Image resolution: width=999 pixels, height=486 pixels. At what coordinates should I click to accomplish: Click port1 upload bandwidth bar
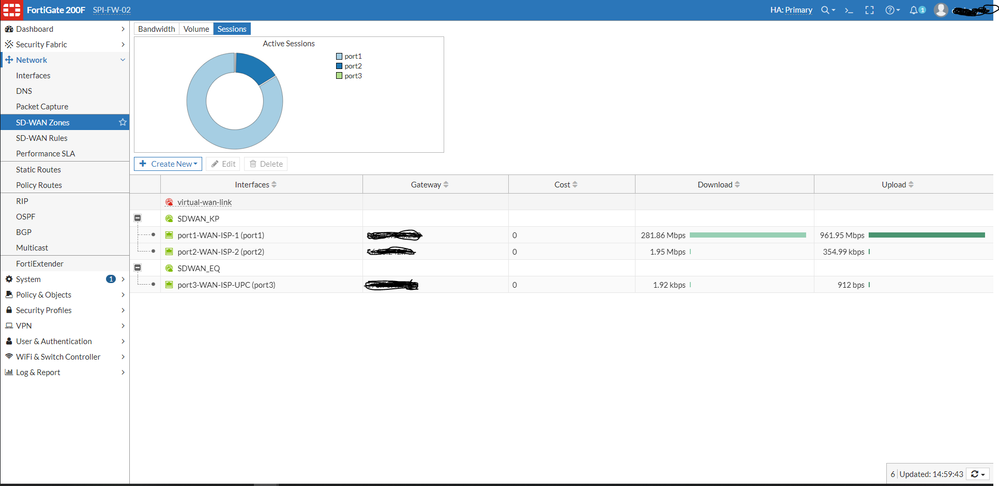click(x=926, y=235)
